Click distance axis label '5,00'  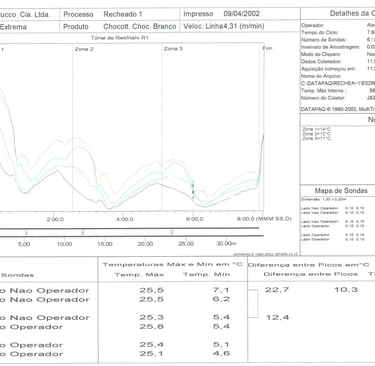coord(24,244)
